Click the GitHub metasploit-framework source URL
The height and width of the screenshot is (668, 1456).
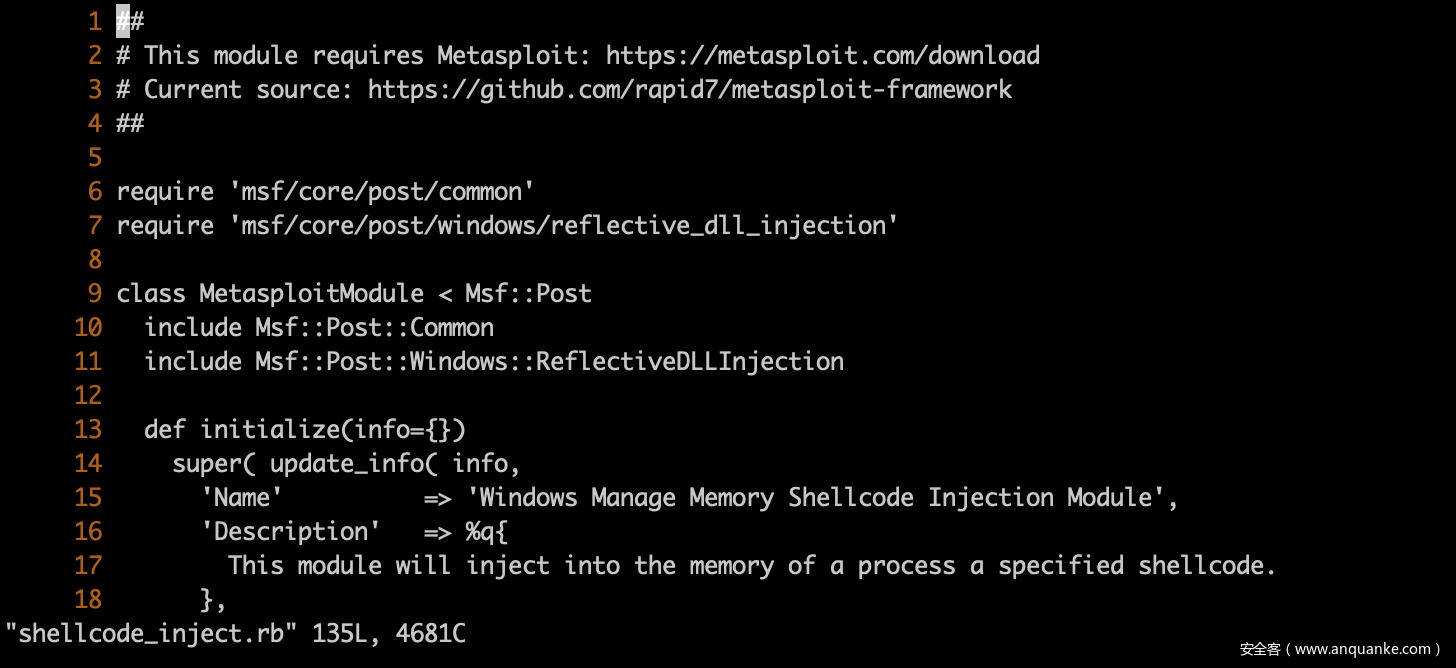click(690, 89)
